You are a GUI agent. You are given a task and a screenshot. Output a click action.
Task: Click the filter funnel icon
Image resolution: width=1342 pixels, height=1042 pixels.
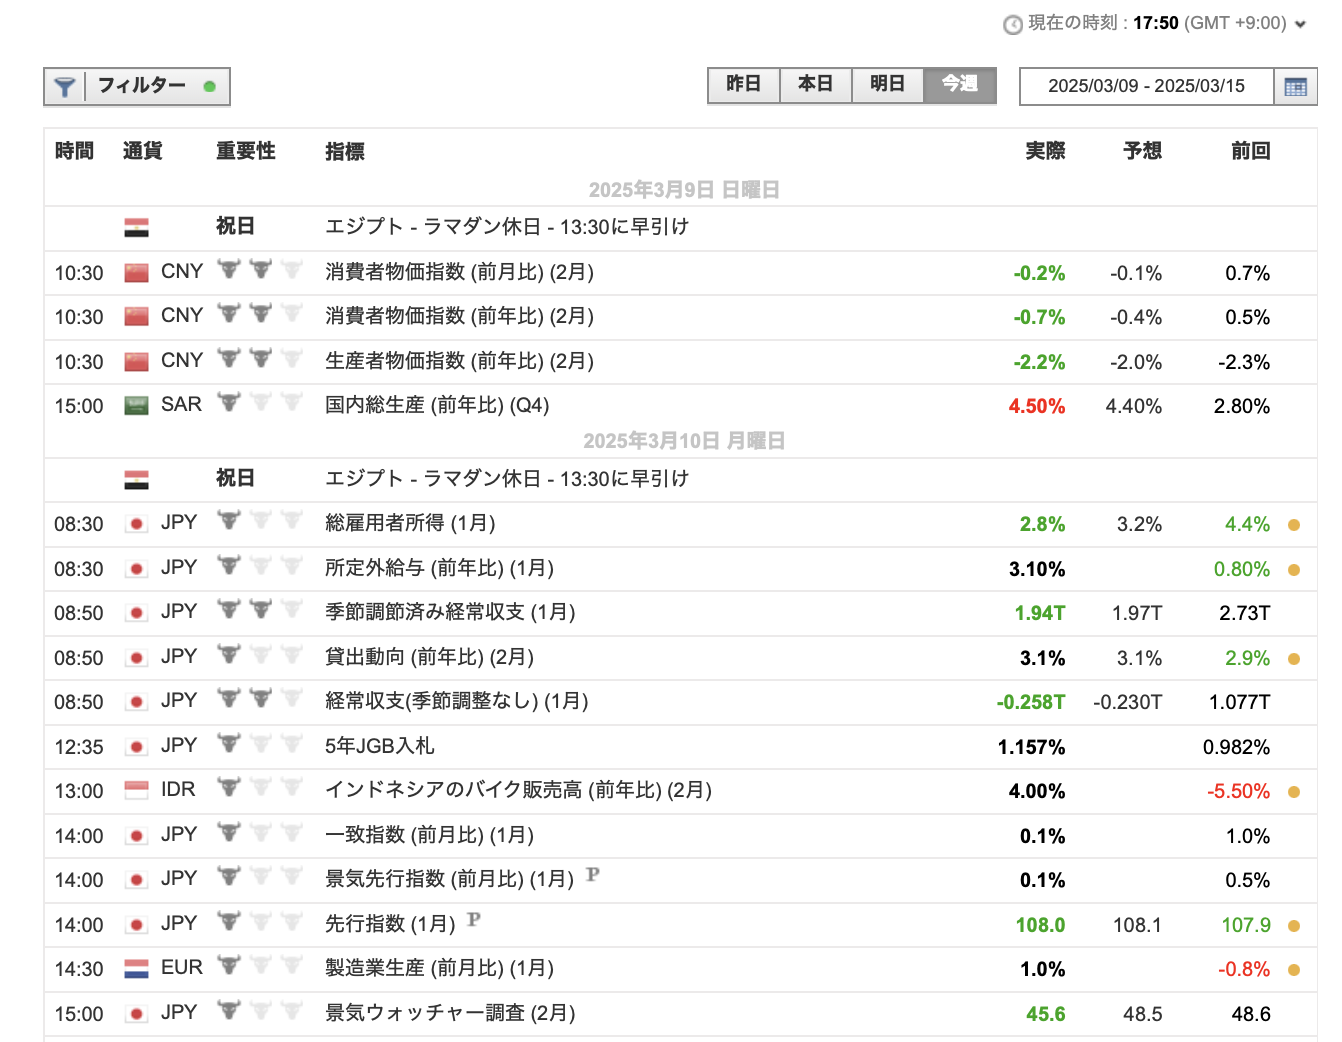[x=65, y=87]
